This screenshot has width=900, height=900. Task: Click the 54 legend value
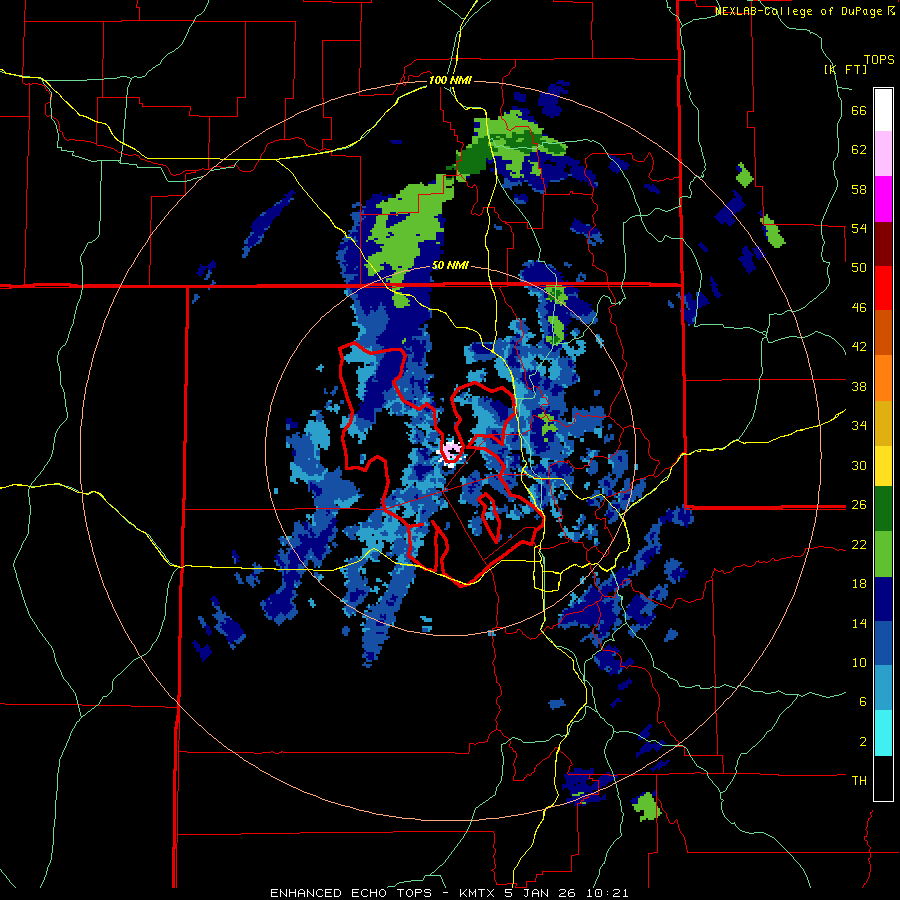coord(859,228)
